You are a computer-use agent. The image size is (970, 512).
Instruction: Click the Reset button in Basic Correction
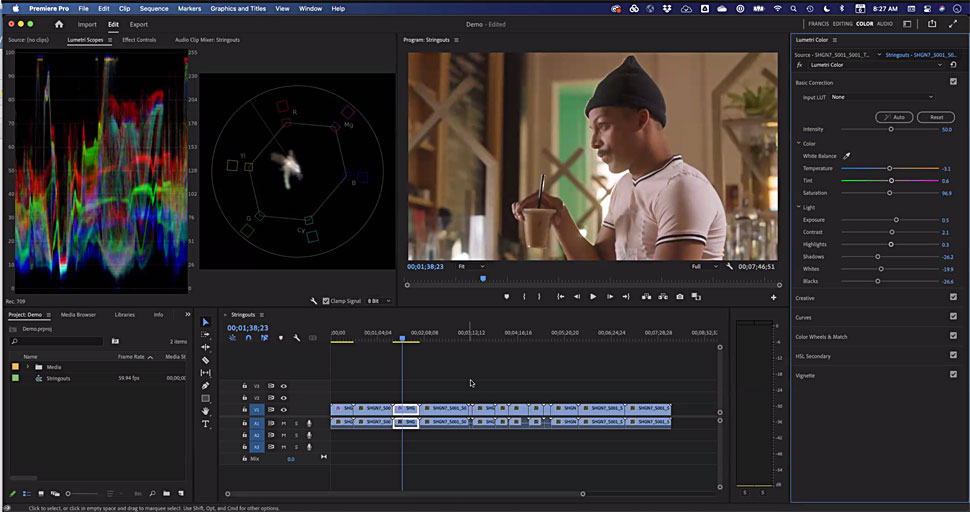tap(936, 117)
